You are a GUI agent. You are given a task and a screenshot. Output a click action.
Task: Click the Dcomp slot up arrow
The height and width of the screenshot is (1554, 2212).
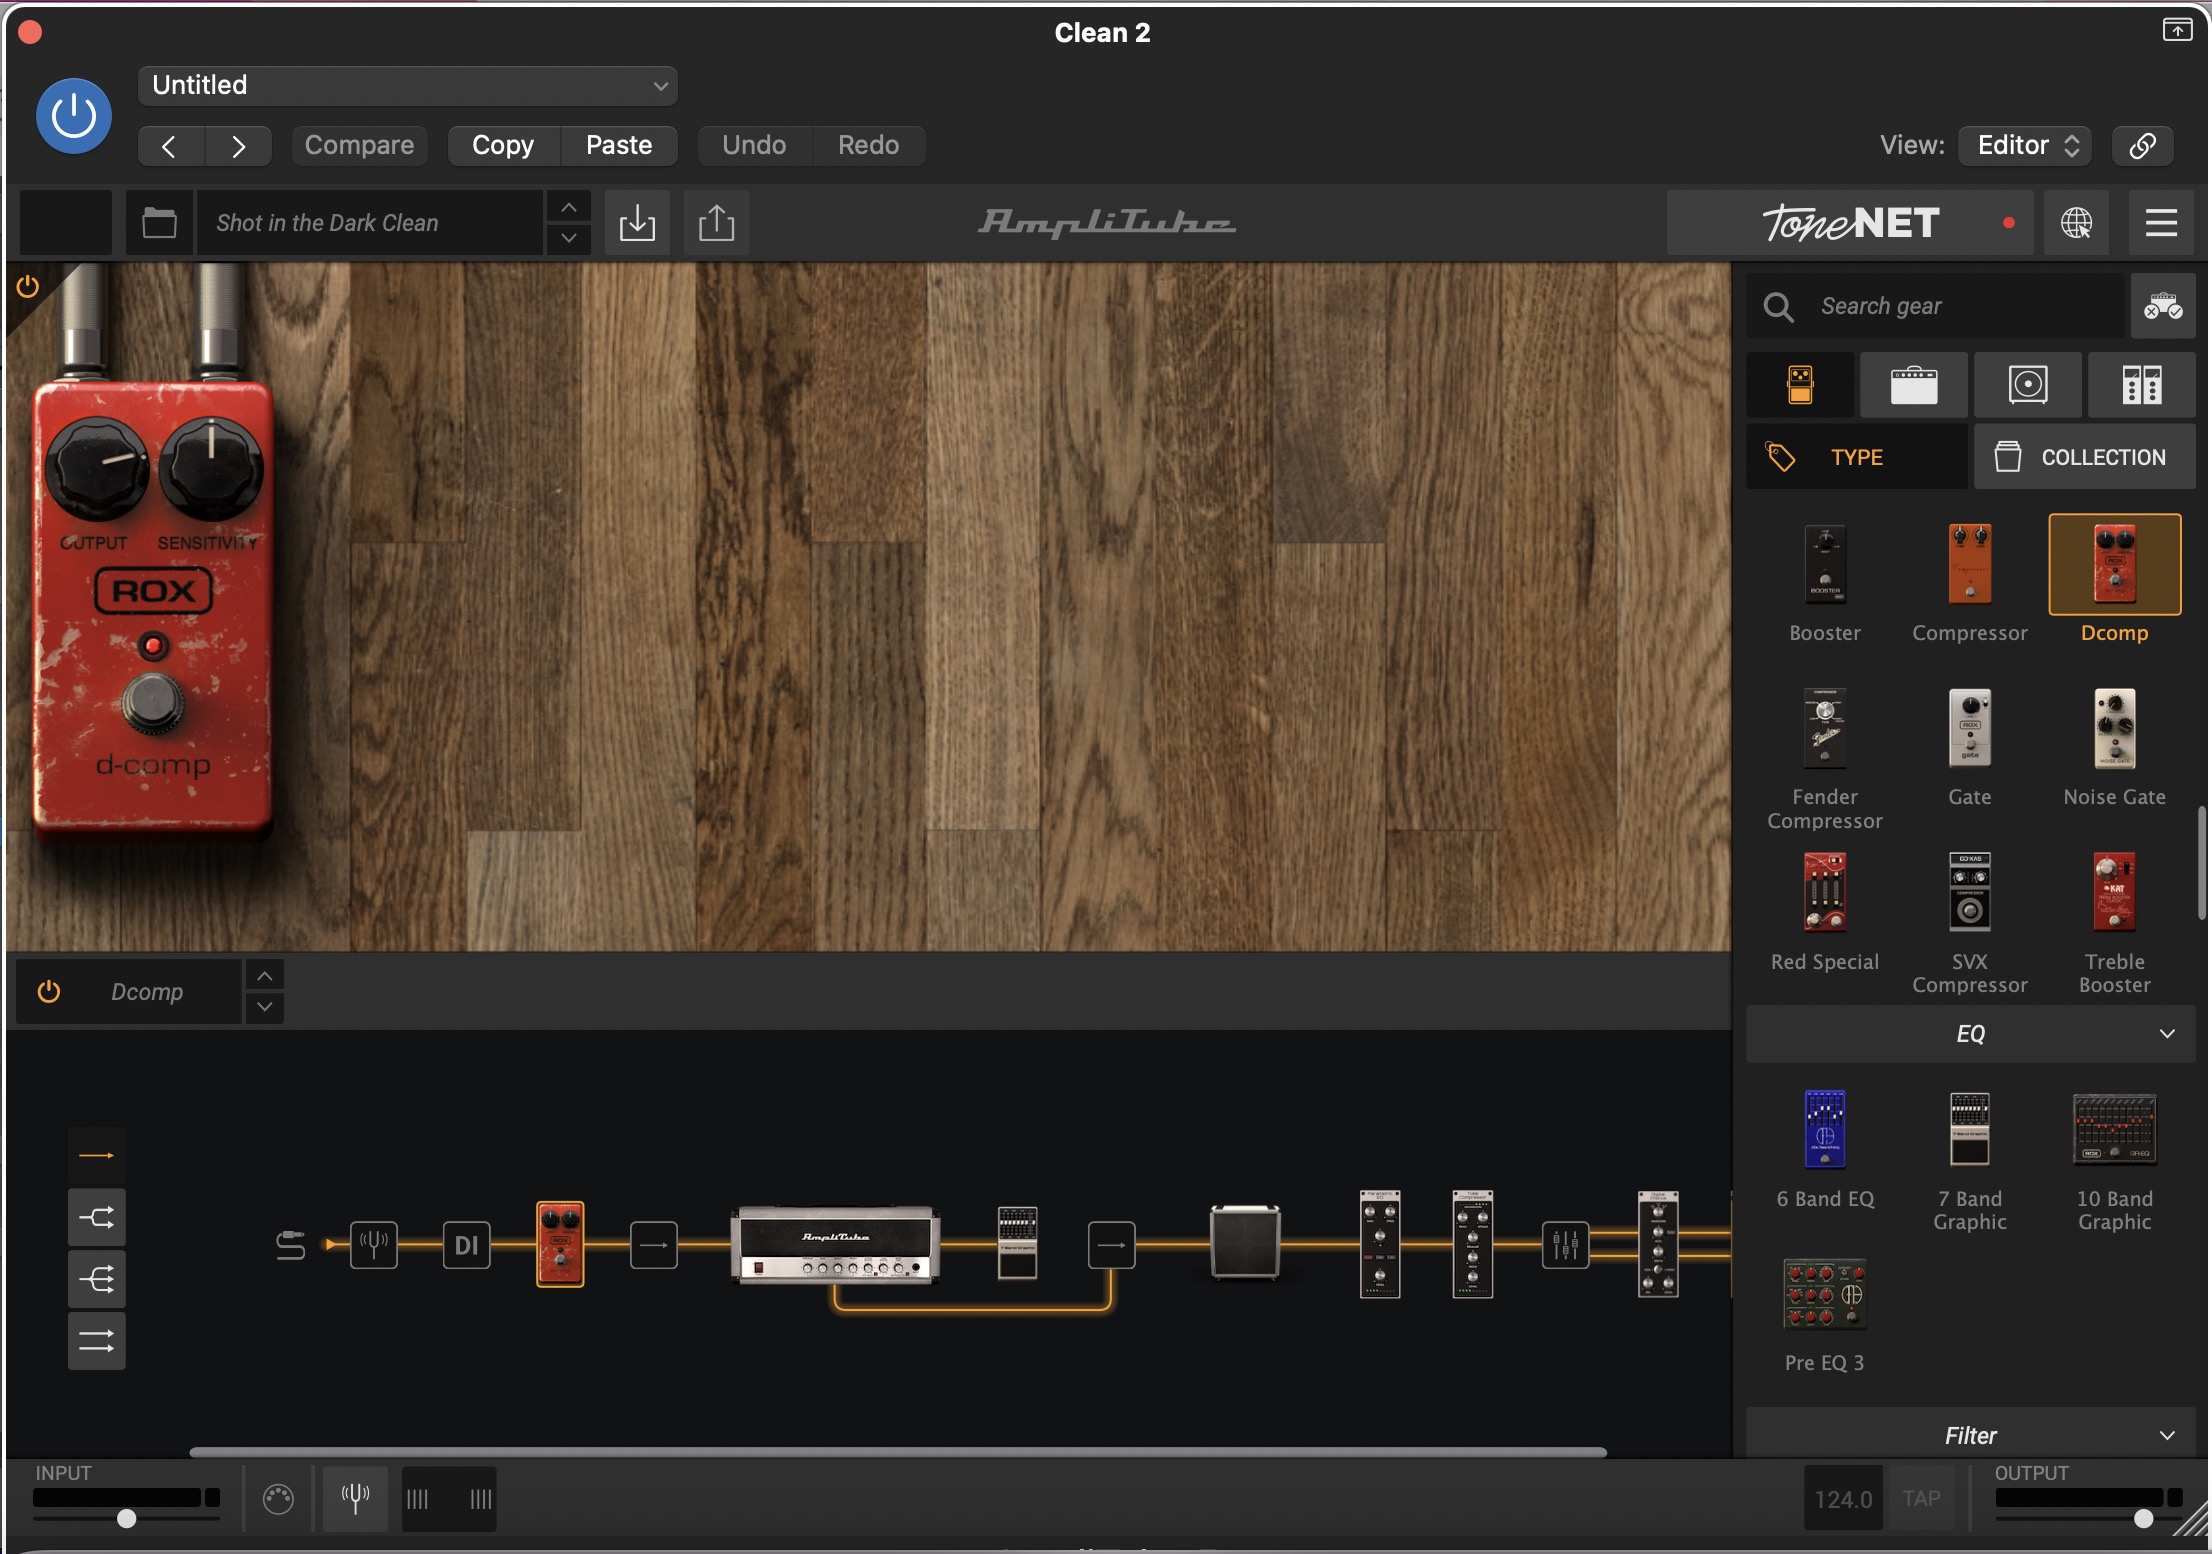265,975
